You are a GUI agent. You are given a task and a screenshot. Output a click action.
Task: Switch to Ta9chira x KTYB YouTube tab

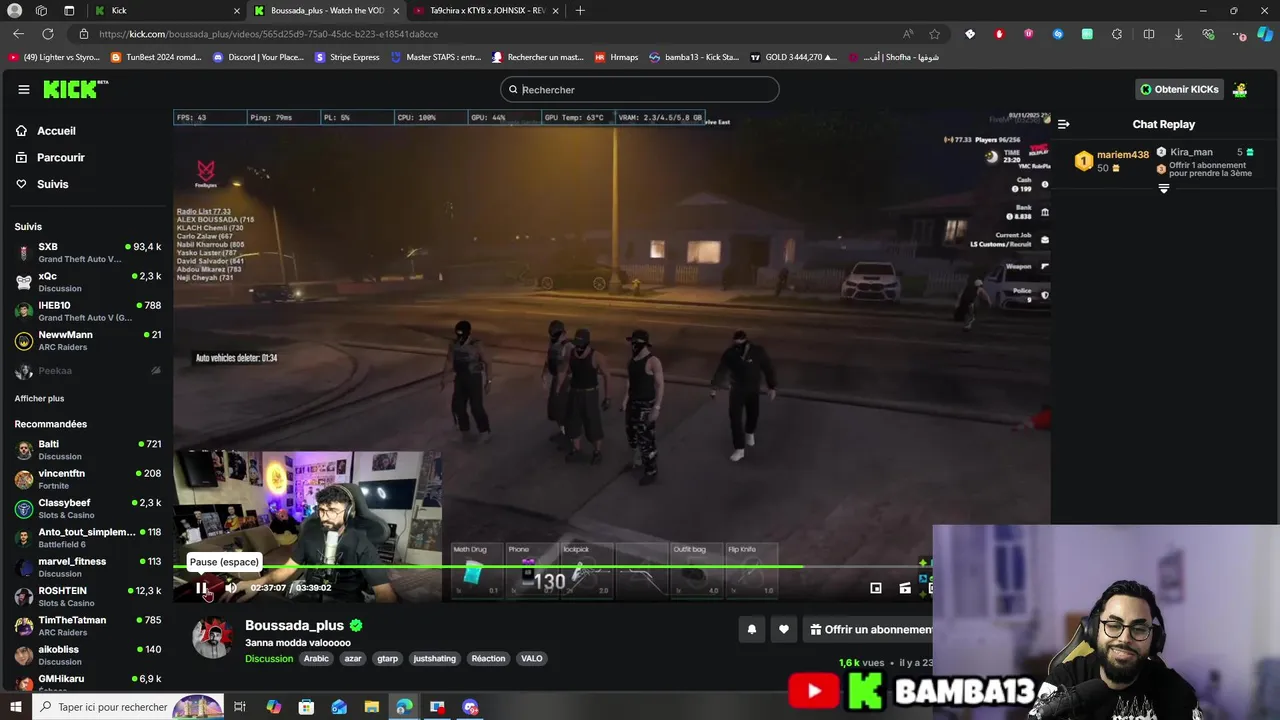click(485, 10)
